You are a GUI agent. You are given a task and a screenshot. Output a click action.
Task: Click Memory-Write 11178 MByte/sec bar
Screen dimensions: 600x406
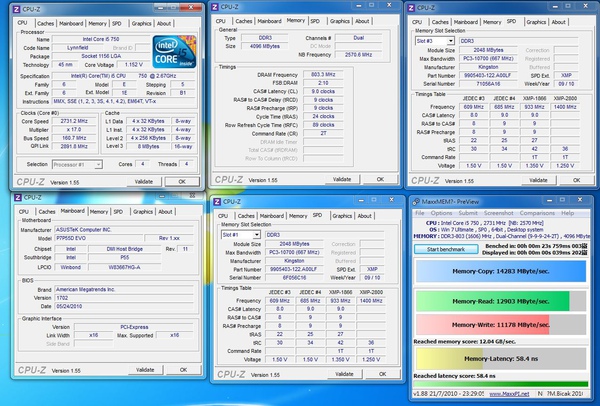[501, 325]
